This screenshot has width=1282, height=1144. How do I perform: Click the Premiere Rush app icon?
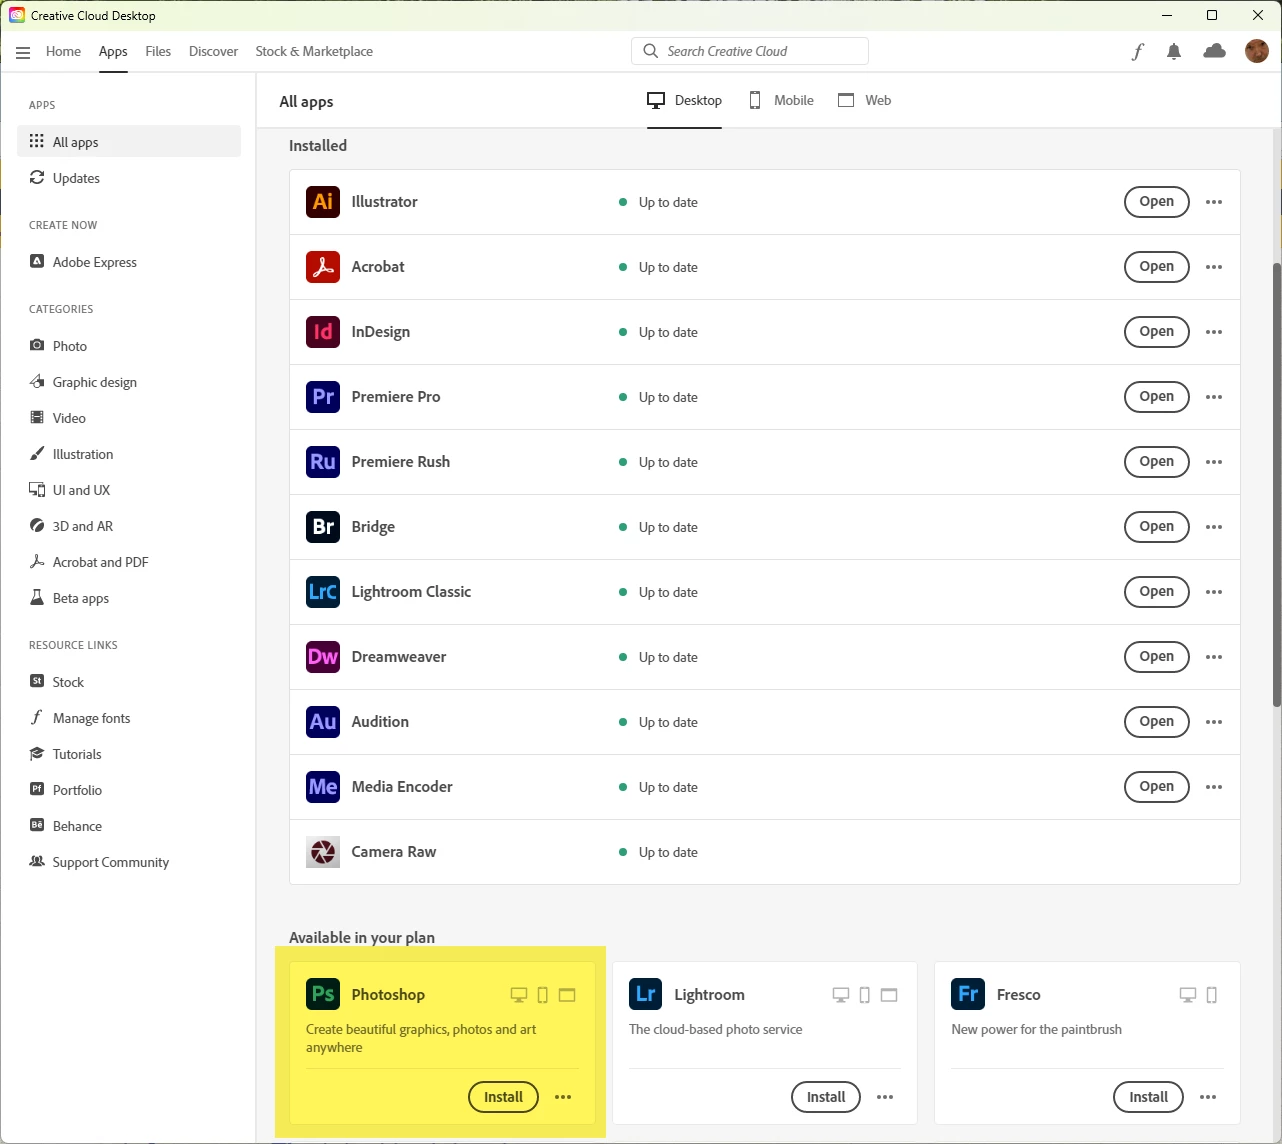click(323, 462)
